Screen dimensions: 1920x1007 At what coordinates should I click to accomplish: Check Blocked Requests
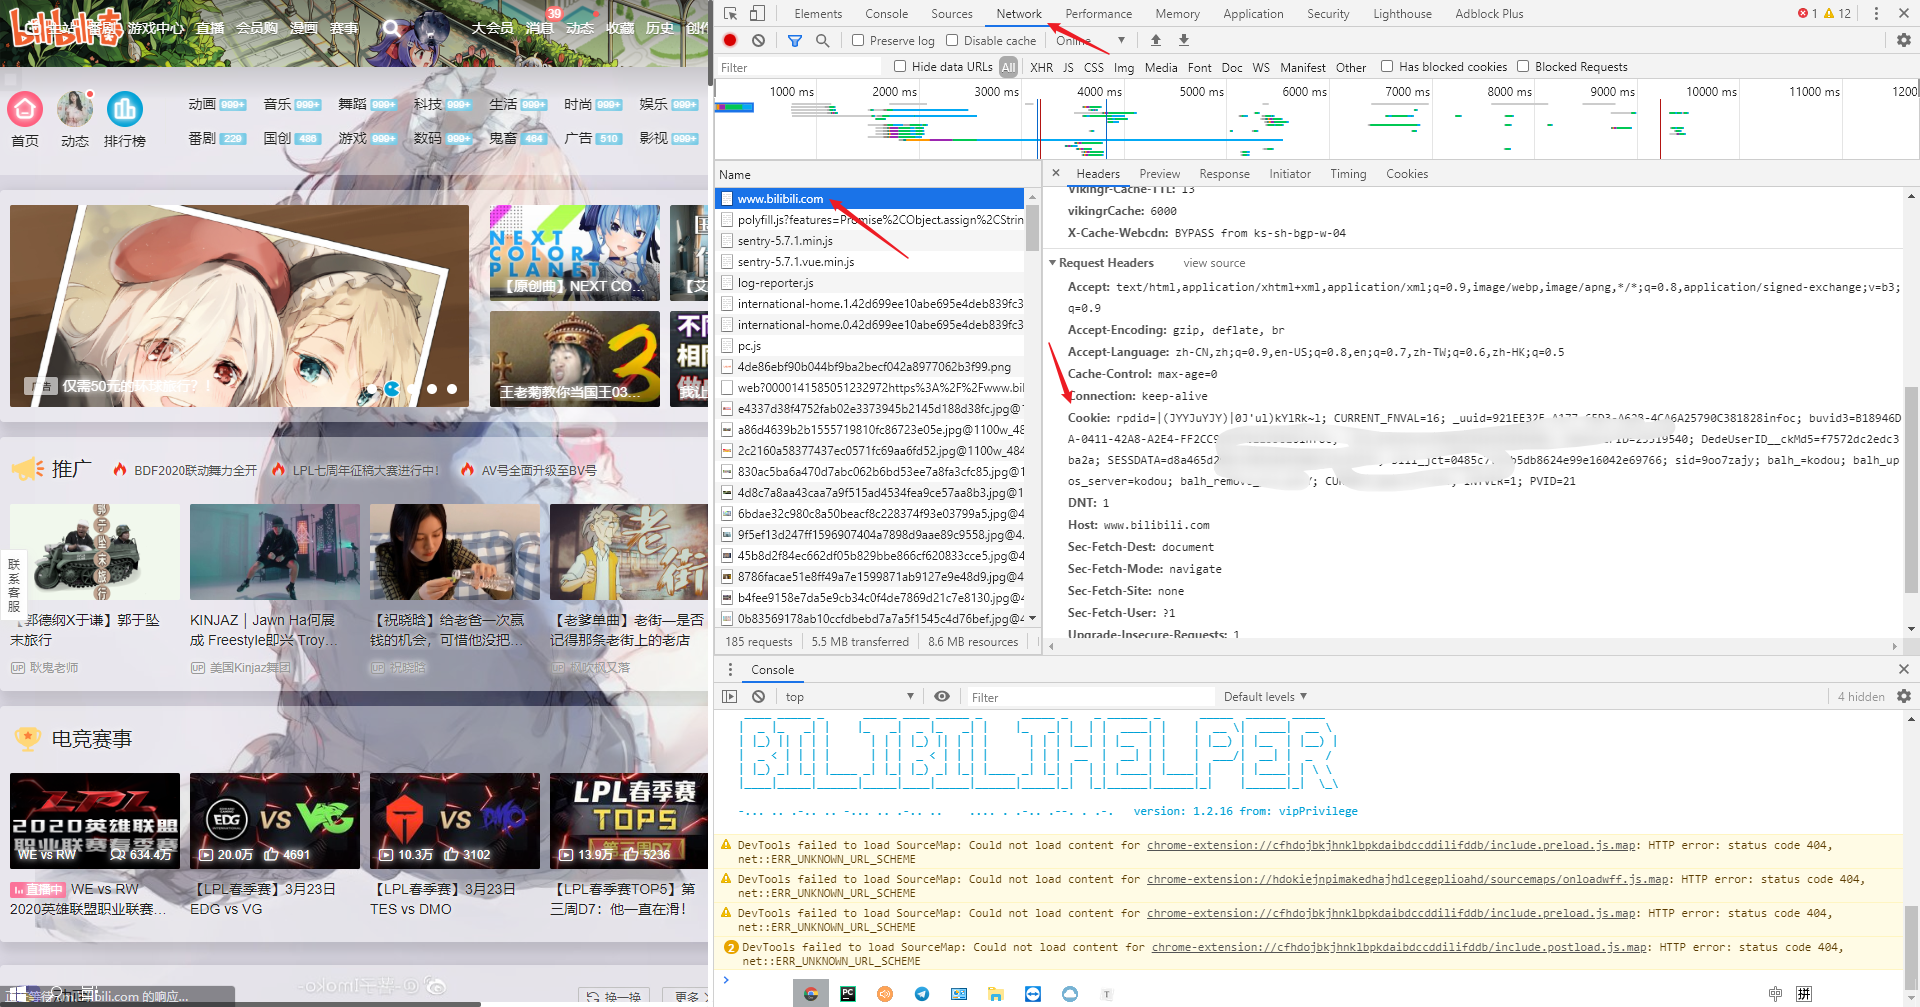(x=1523, y=66)
